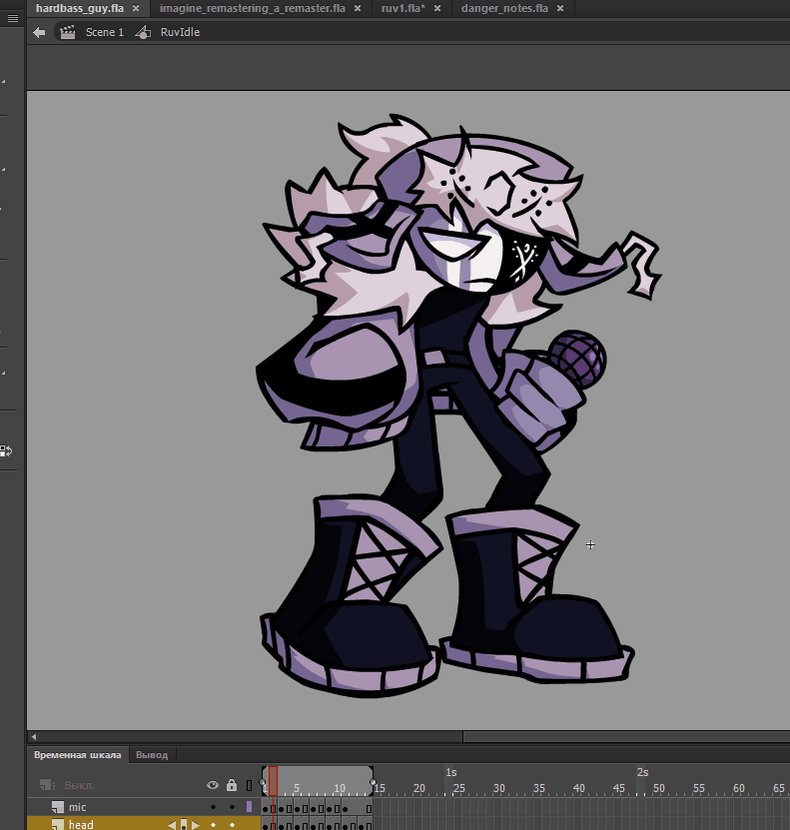Click RuvIdle breadcrumb label

180,32
